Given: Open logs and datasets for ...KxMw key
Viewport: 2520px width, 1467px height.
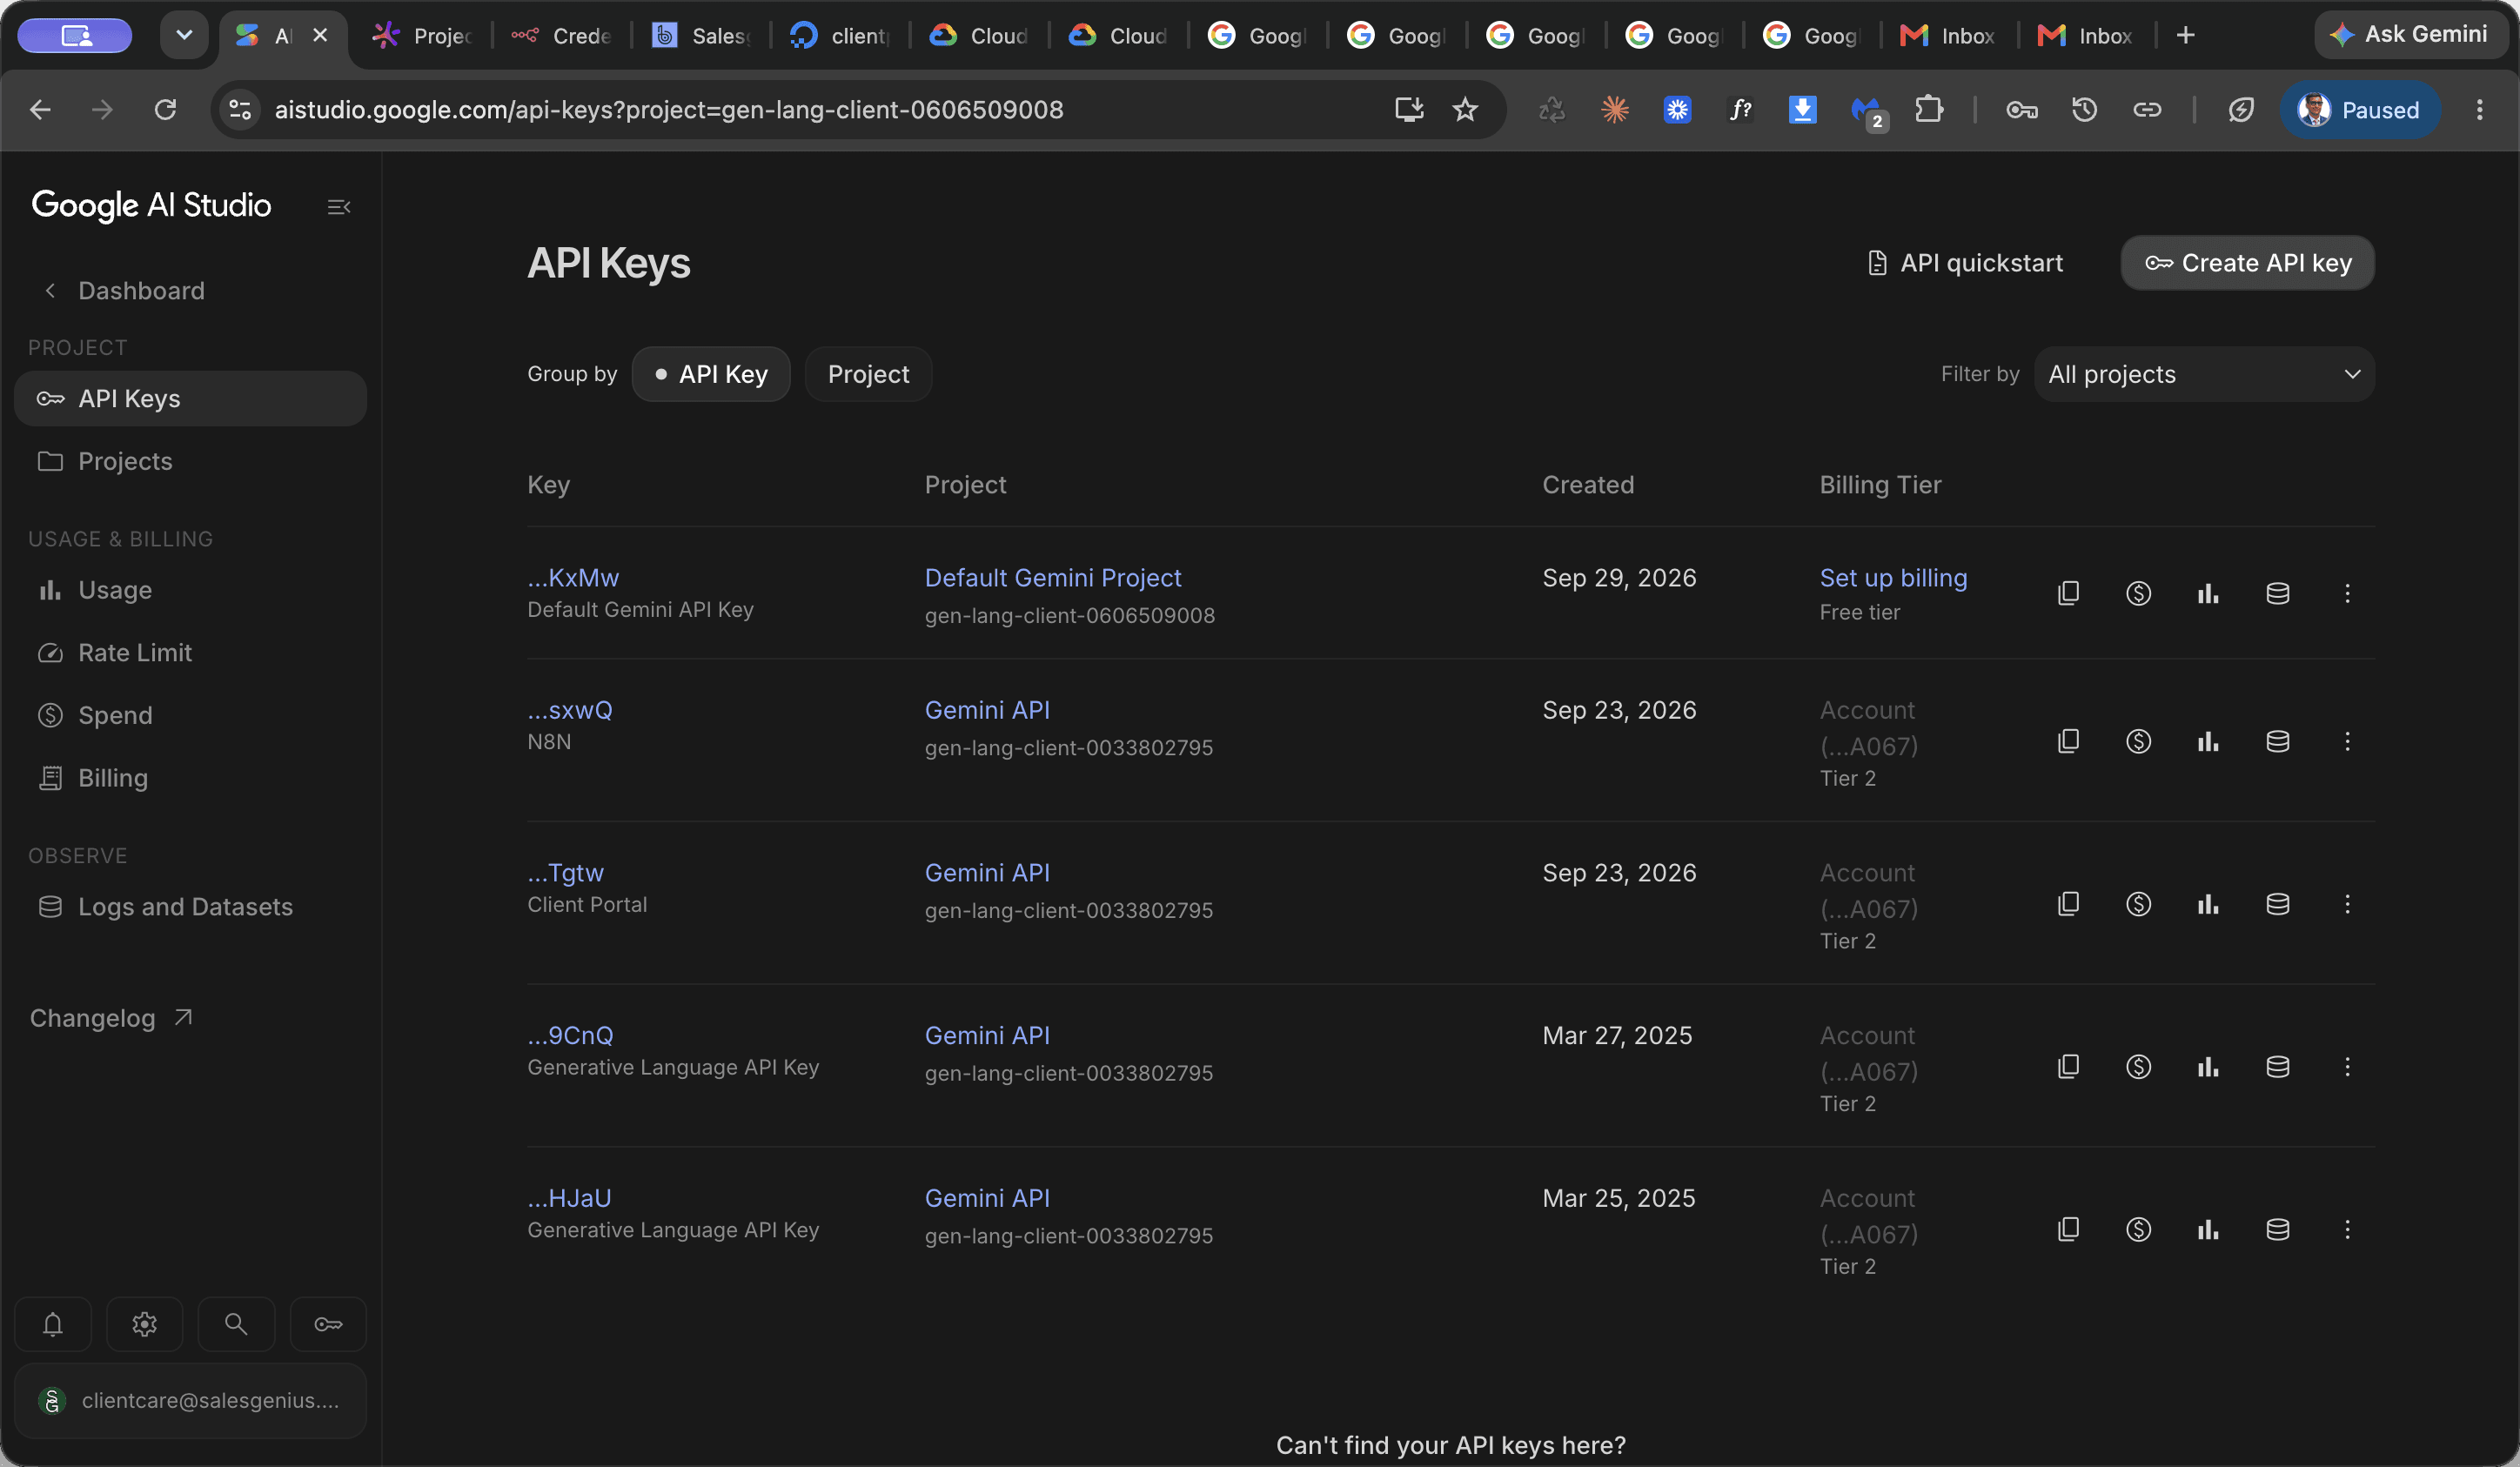Looking at the screenshot, I should 2277,593.
